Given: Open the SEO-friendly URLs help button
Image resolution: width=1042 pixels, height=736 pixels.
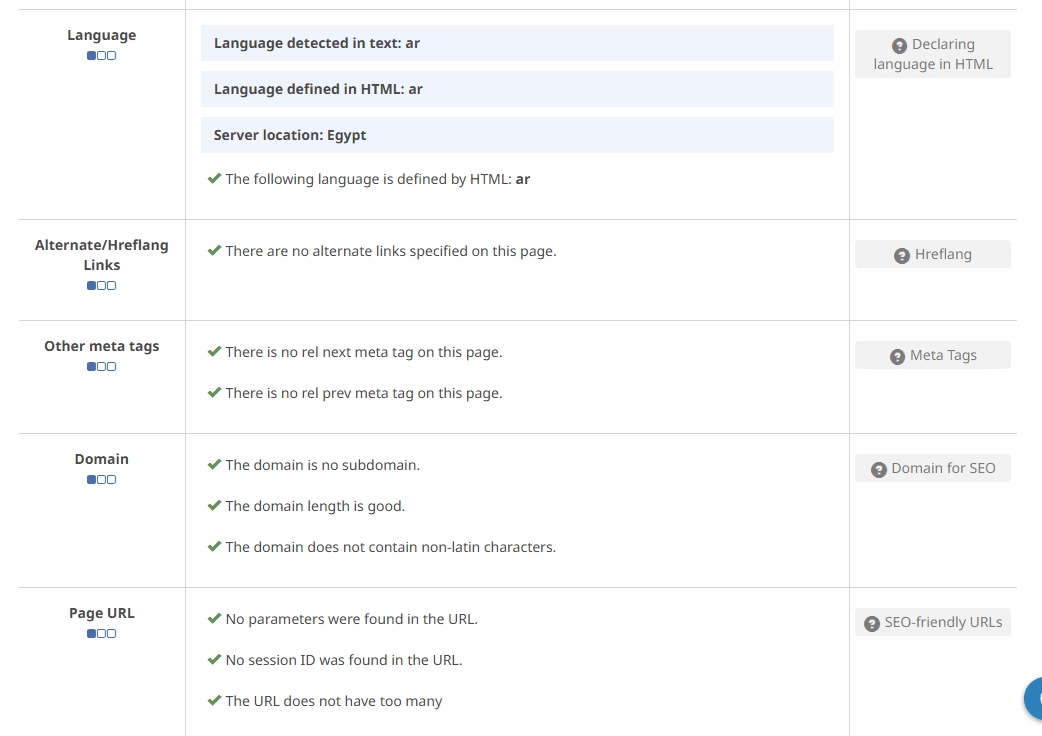Looking at the screenshot, I should coord(932,622).
